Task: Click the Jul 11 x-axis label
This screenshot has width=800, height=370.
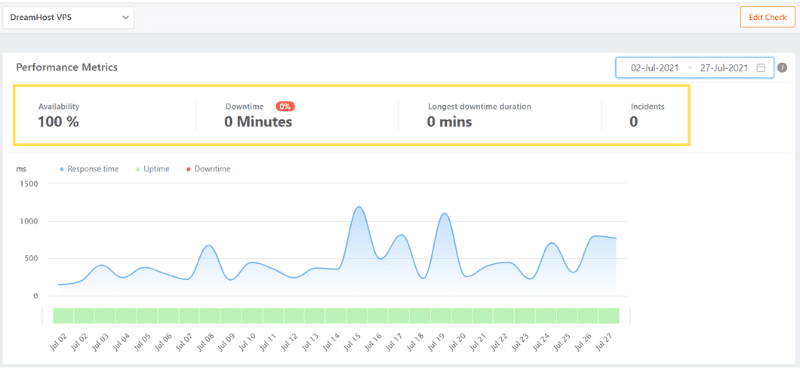Action: pos(268,342)
